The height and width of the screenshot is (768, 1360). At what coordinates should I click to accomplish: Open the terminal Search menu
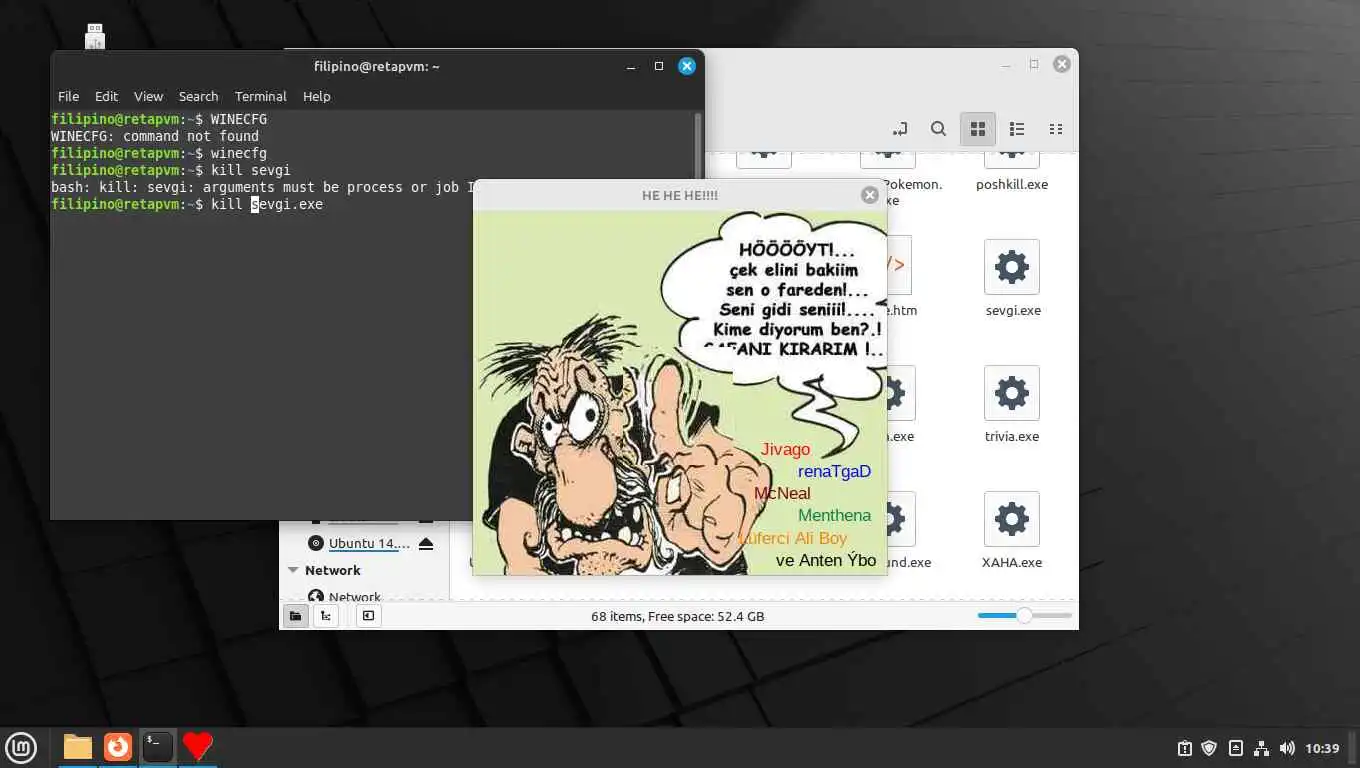tap(198, 96)
